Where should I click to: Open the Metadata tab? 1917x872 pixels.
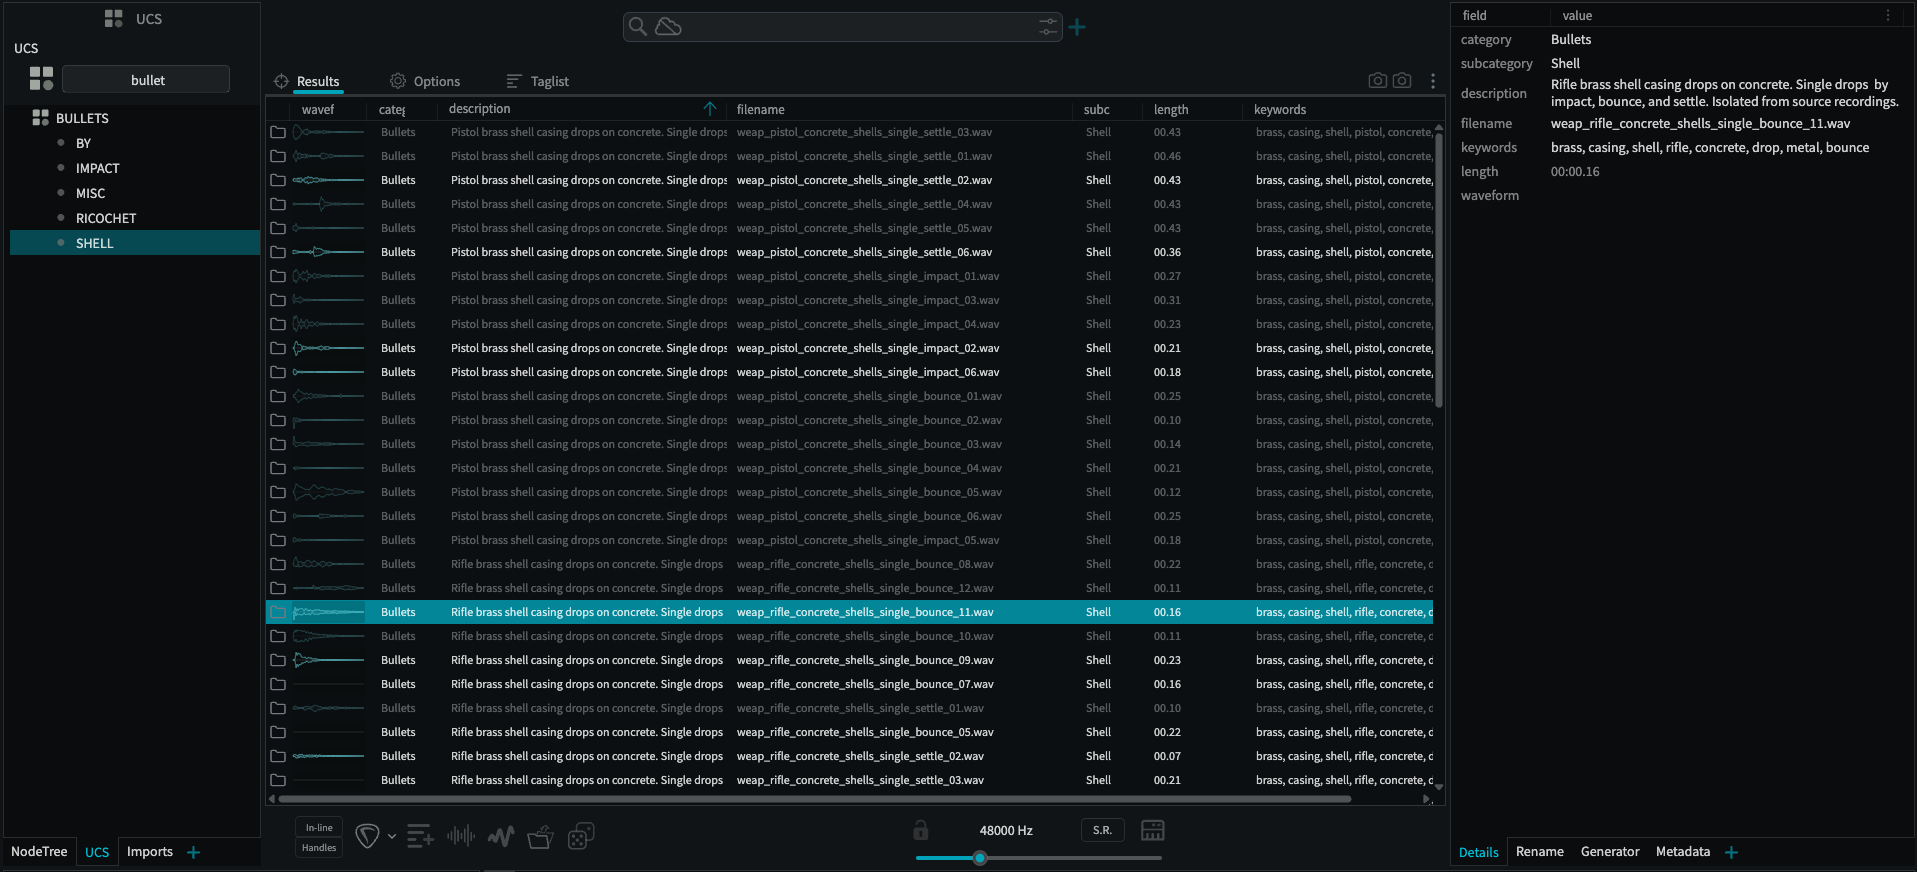pos(1682,852)
